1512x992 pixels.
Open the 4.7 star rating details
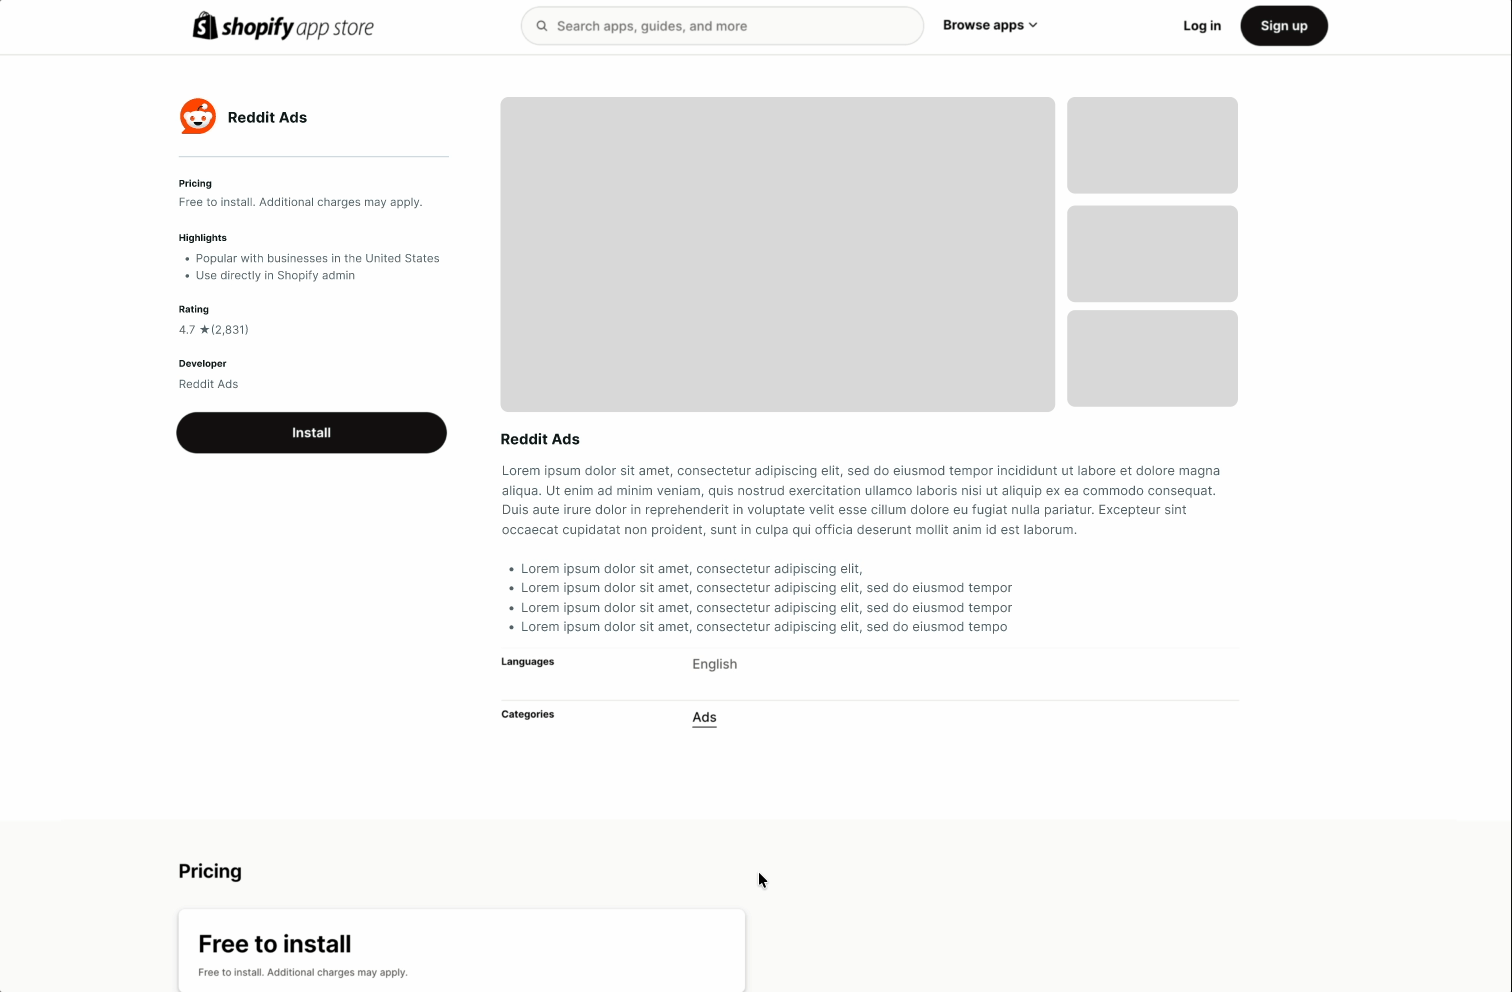213,329
